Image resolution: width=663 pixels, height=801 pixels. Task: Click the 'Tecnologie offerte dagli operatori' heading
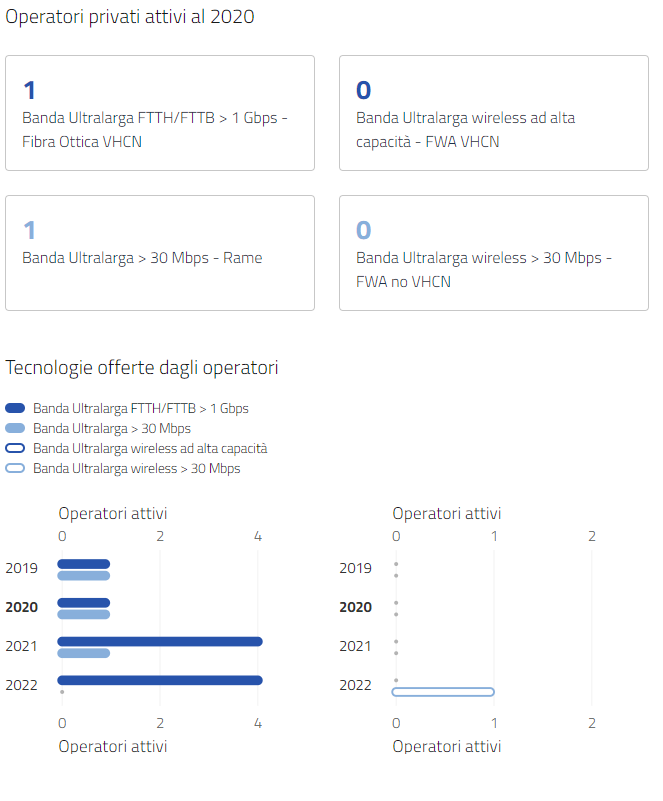coord(142,368)
